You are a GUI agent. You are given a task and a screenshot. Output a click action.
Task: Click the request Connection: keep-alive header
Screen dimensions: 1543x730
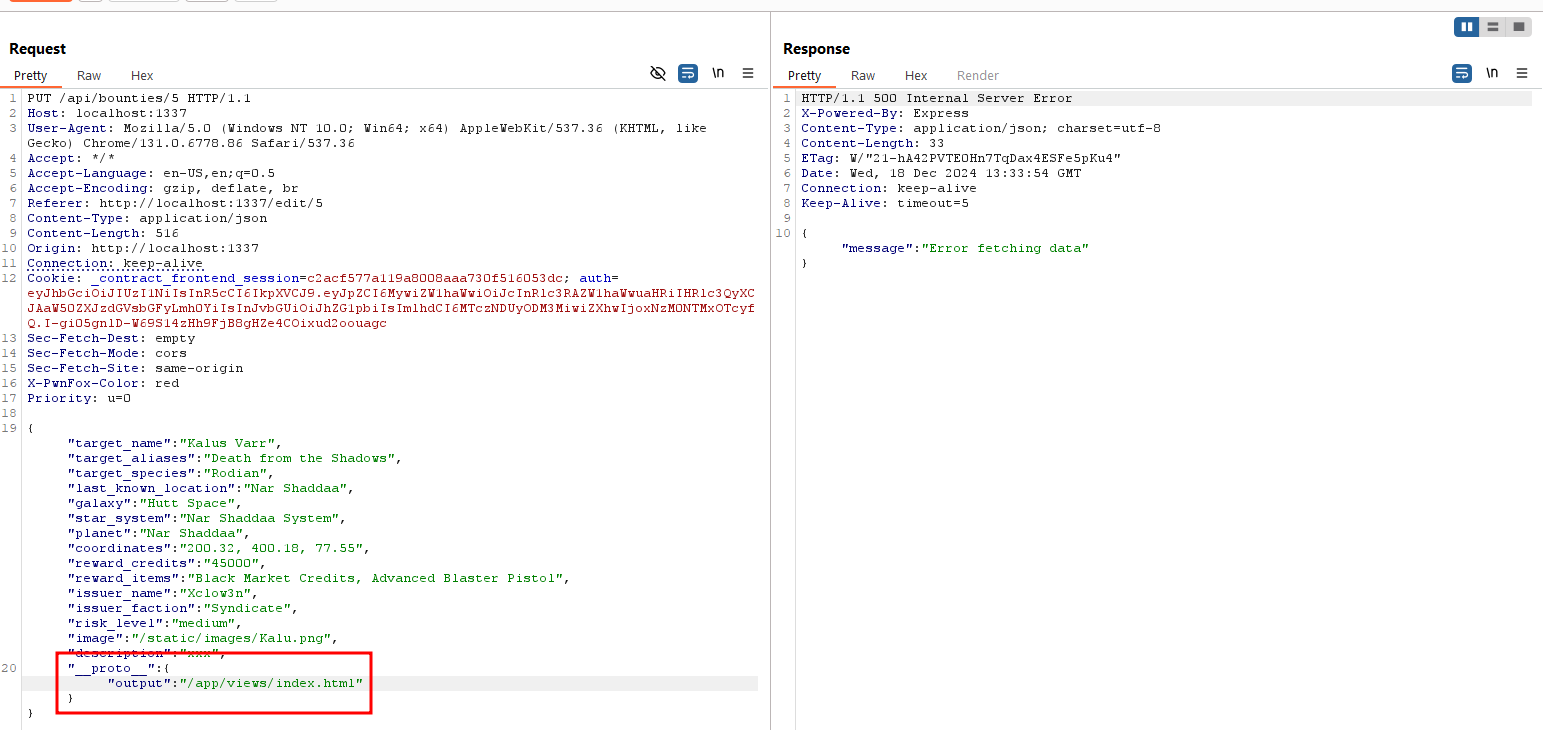tap(115, 263)
